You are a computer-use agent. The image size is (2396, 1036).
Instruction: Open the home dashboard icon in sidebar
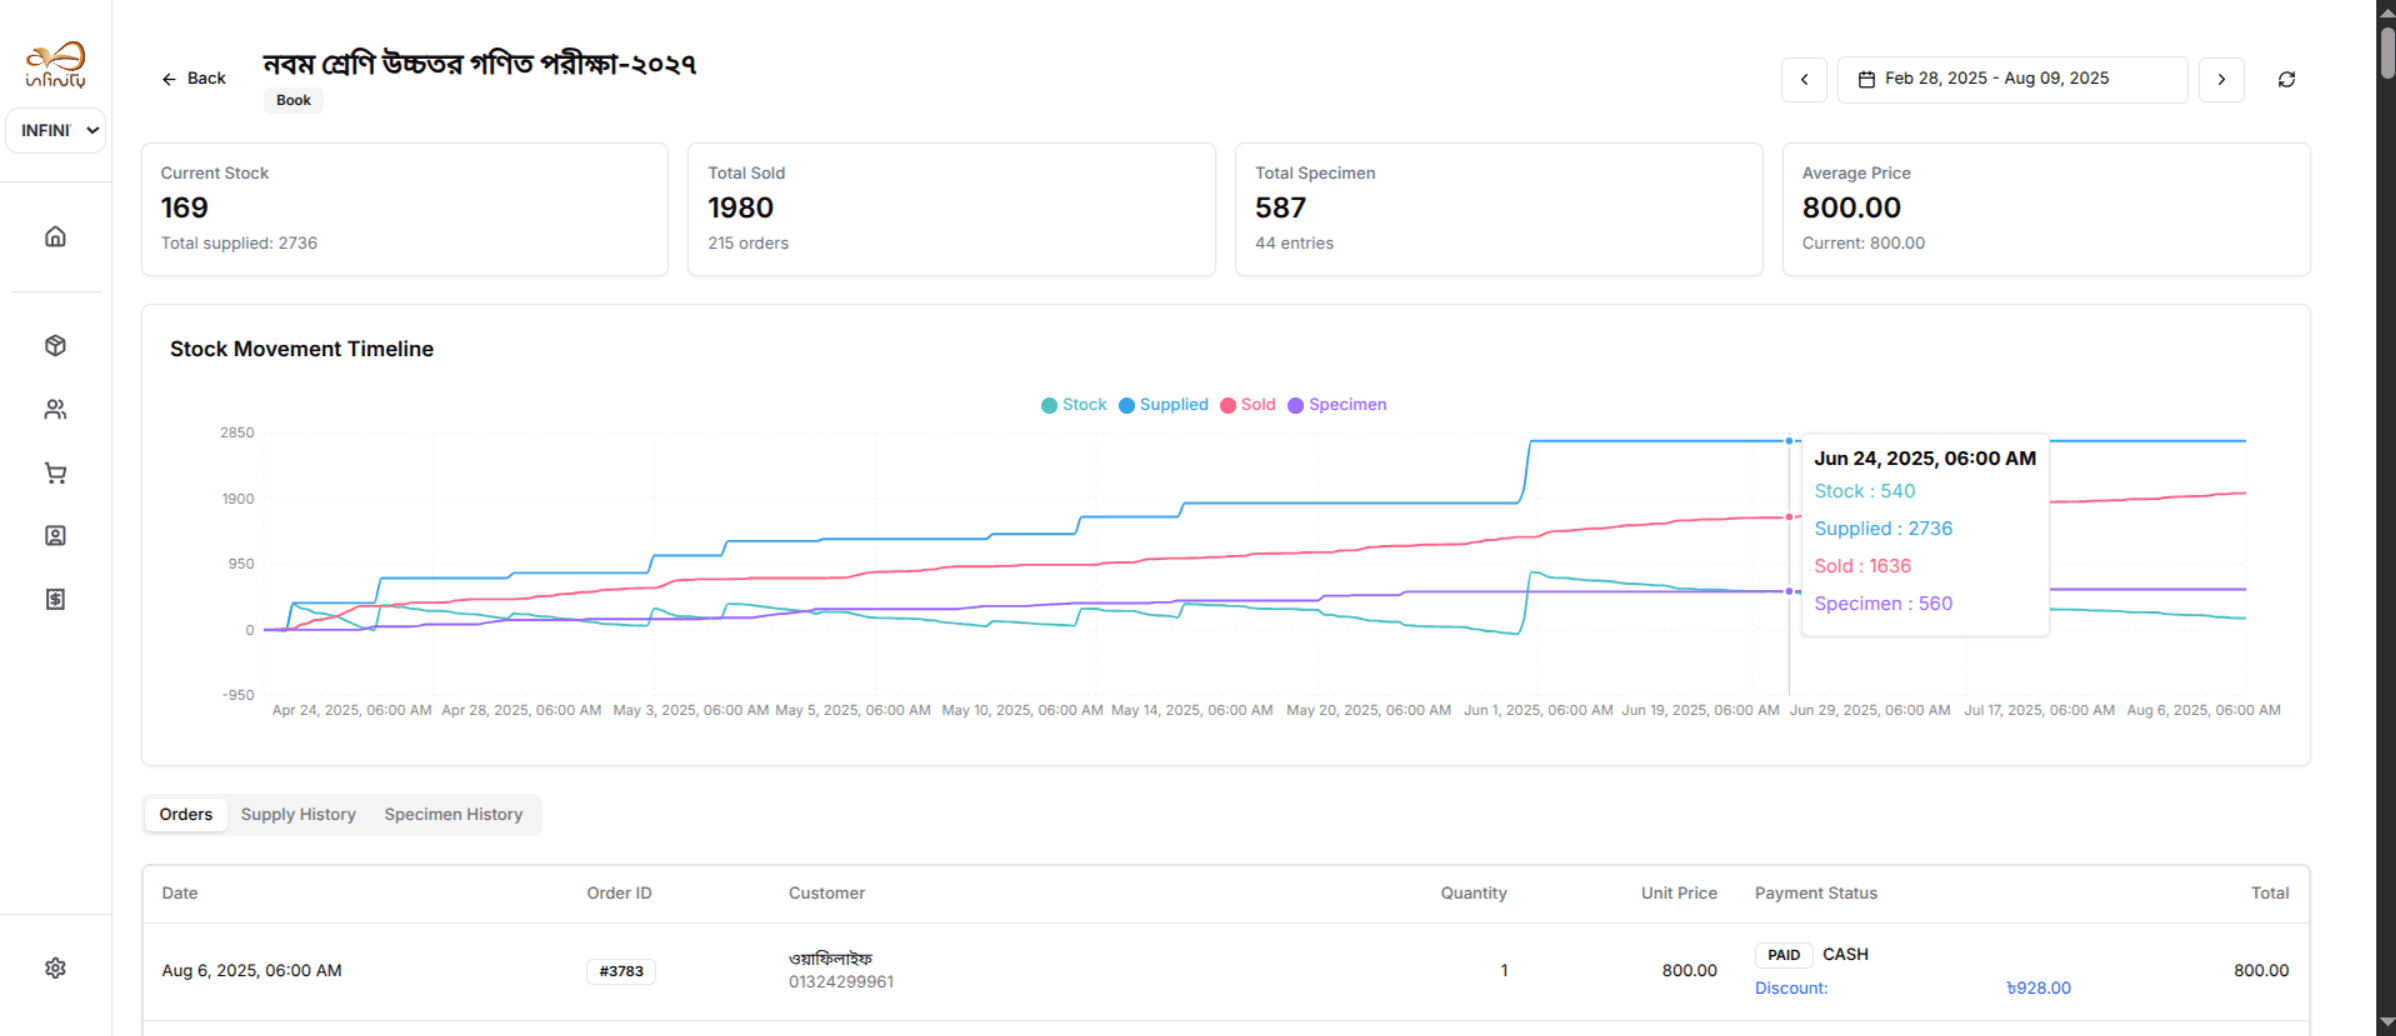pyautogui.click(x=56, y=237)
